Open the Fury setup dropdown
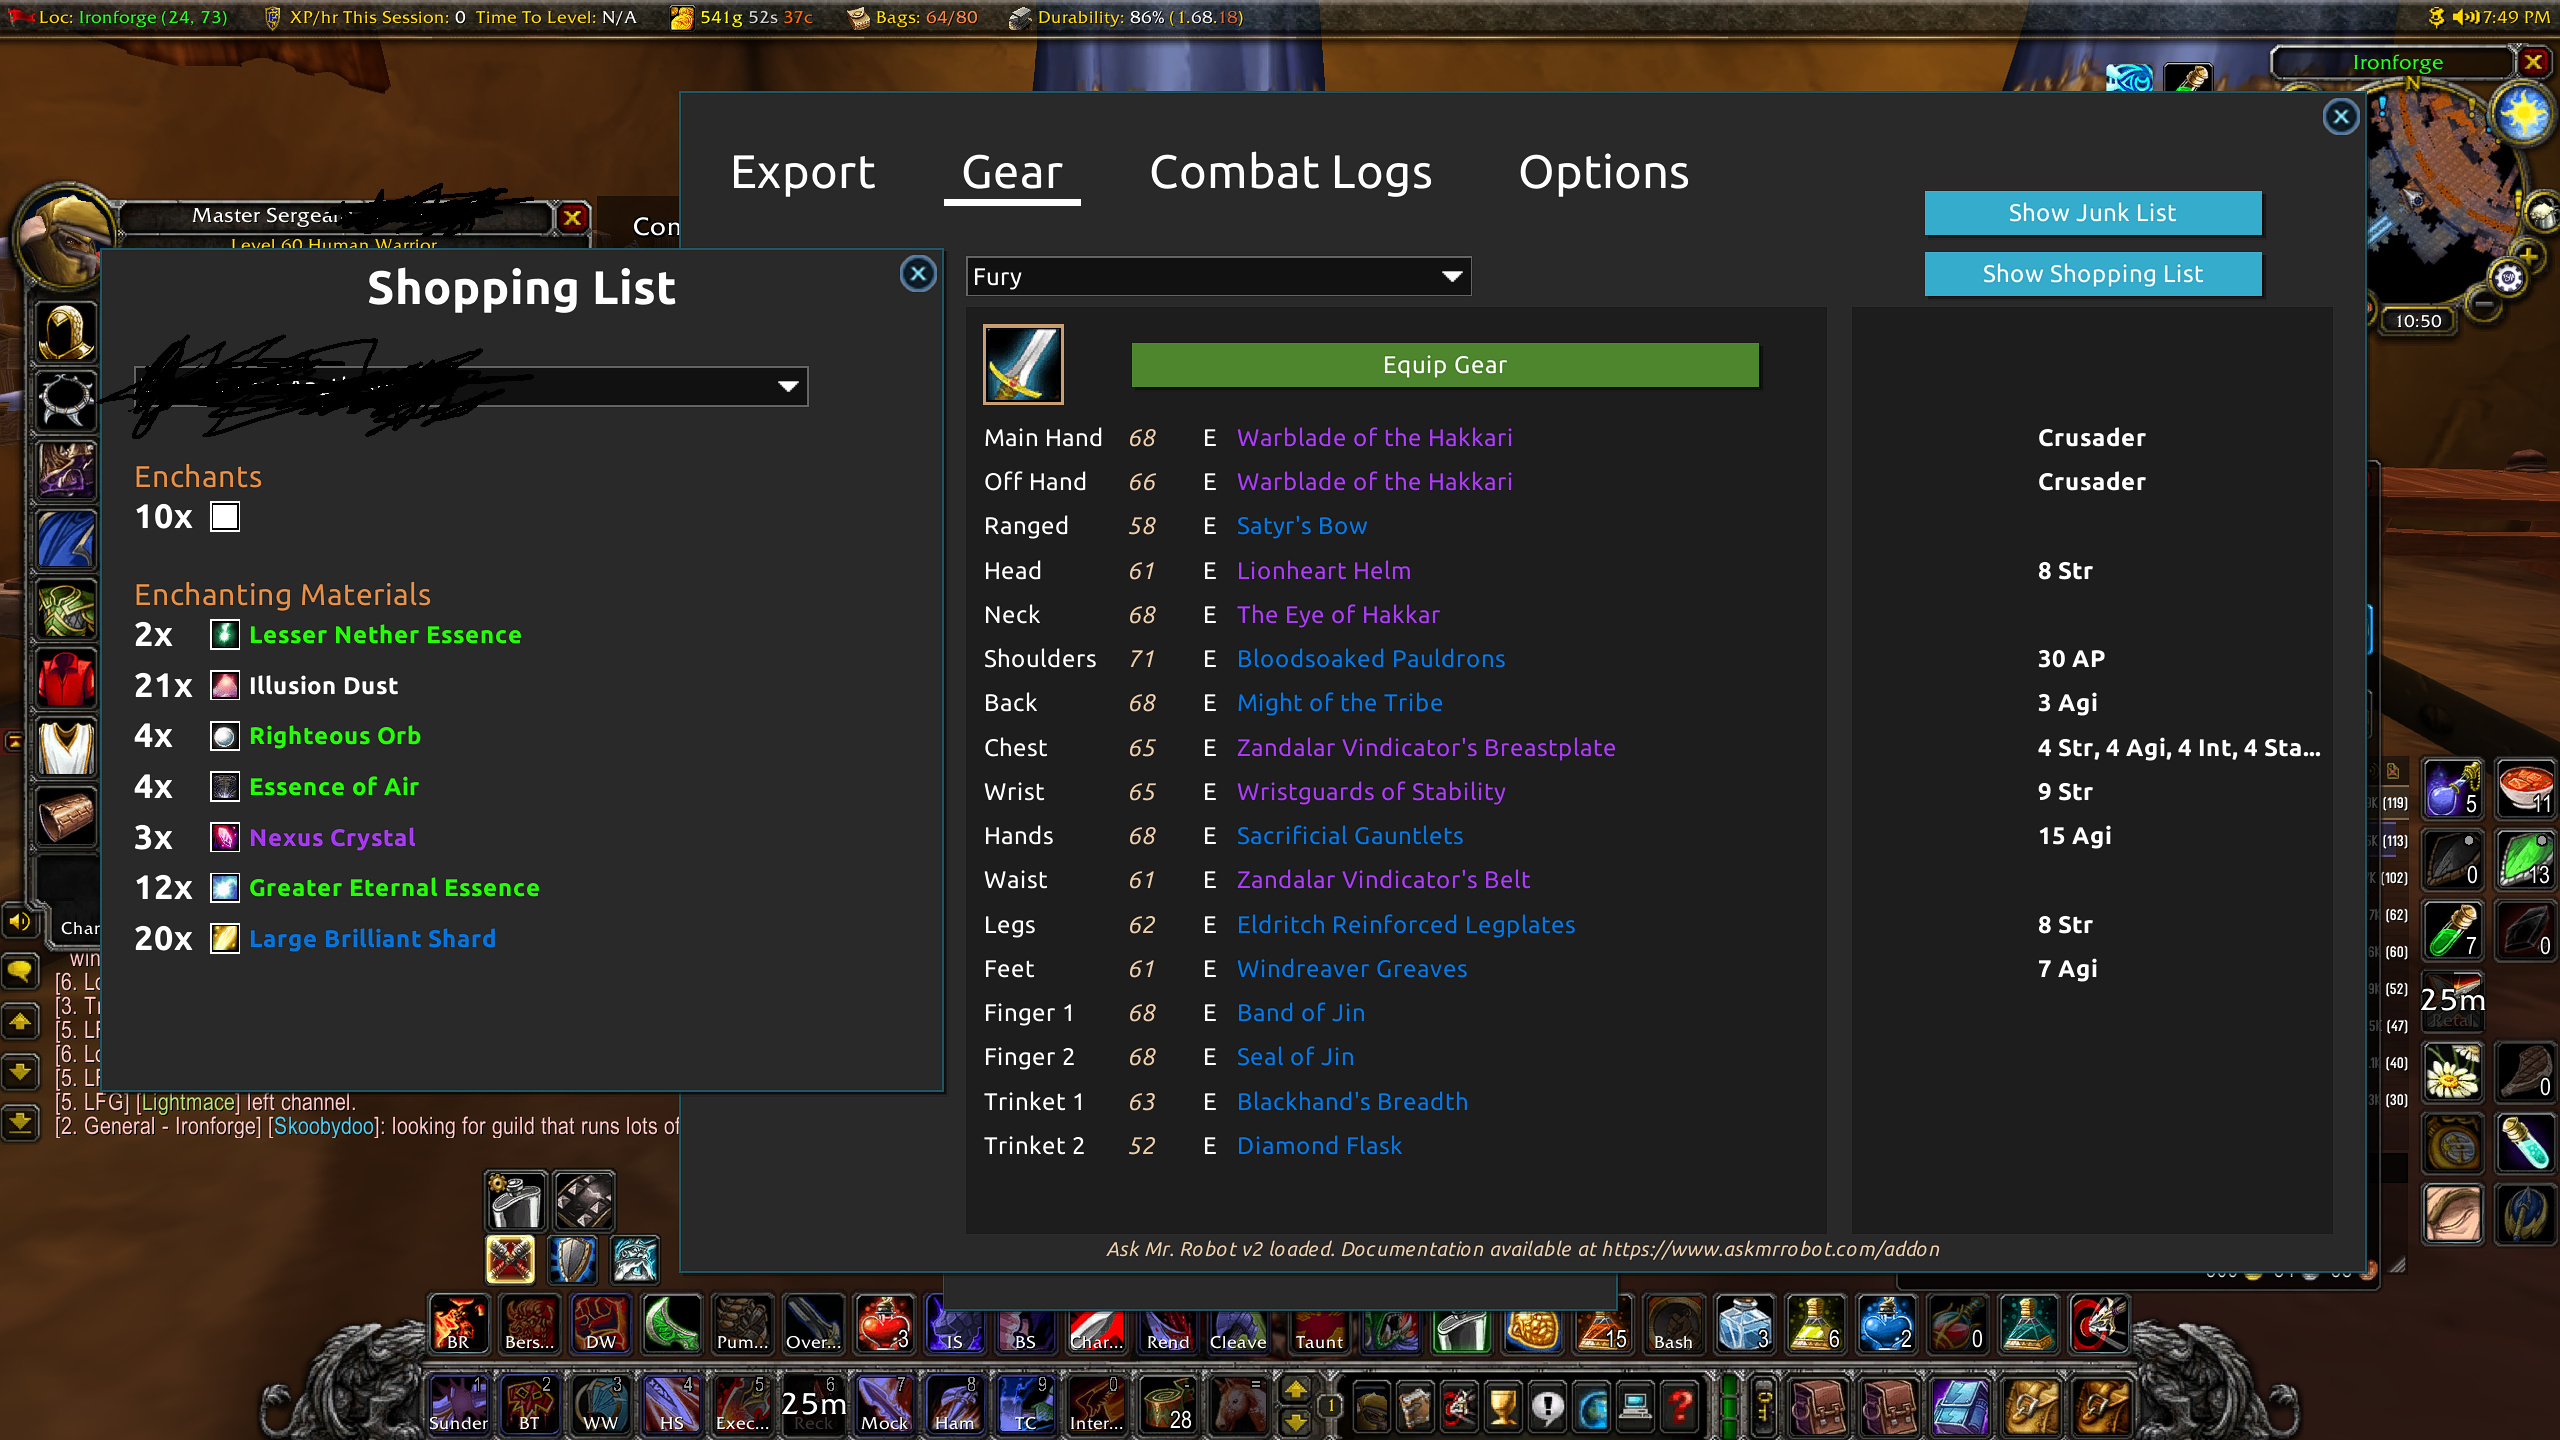 [x=1218, y=276]
